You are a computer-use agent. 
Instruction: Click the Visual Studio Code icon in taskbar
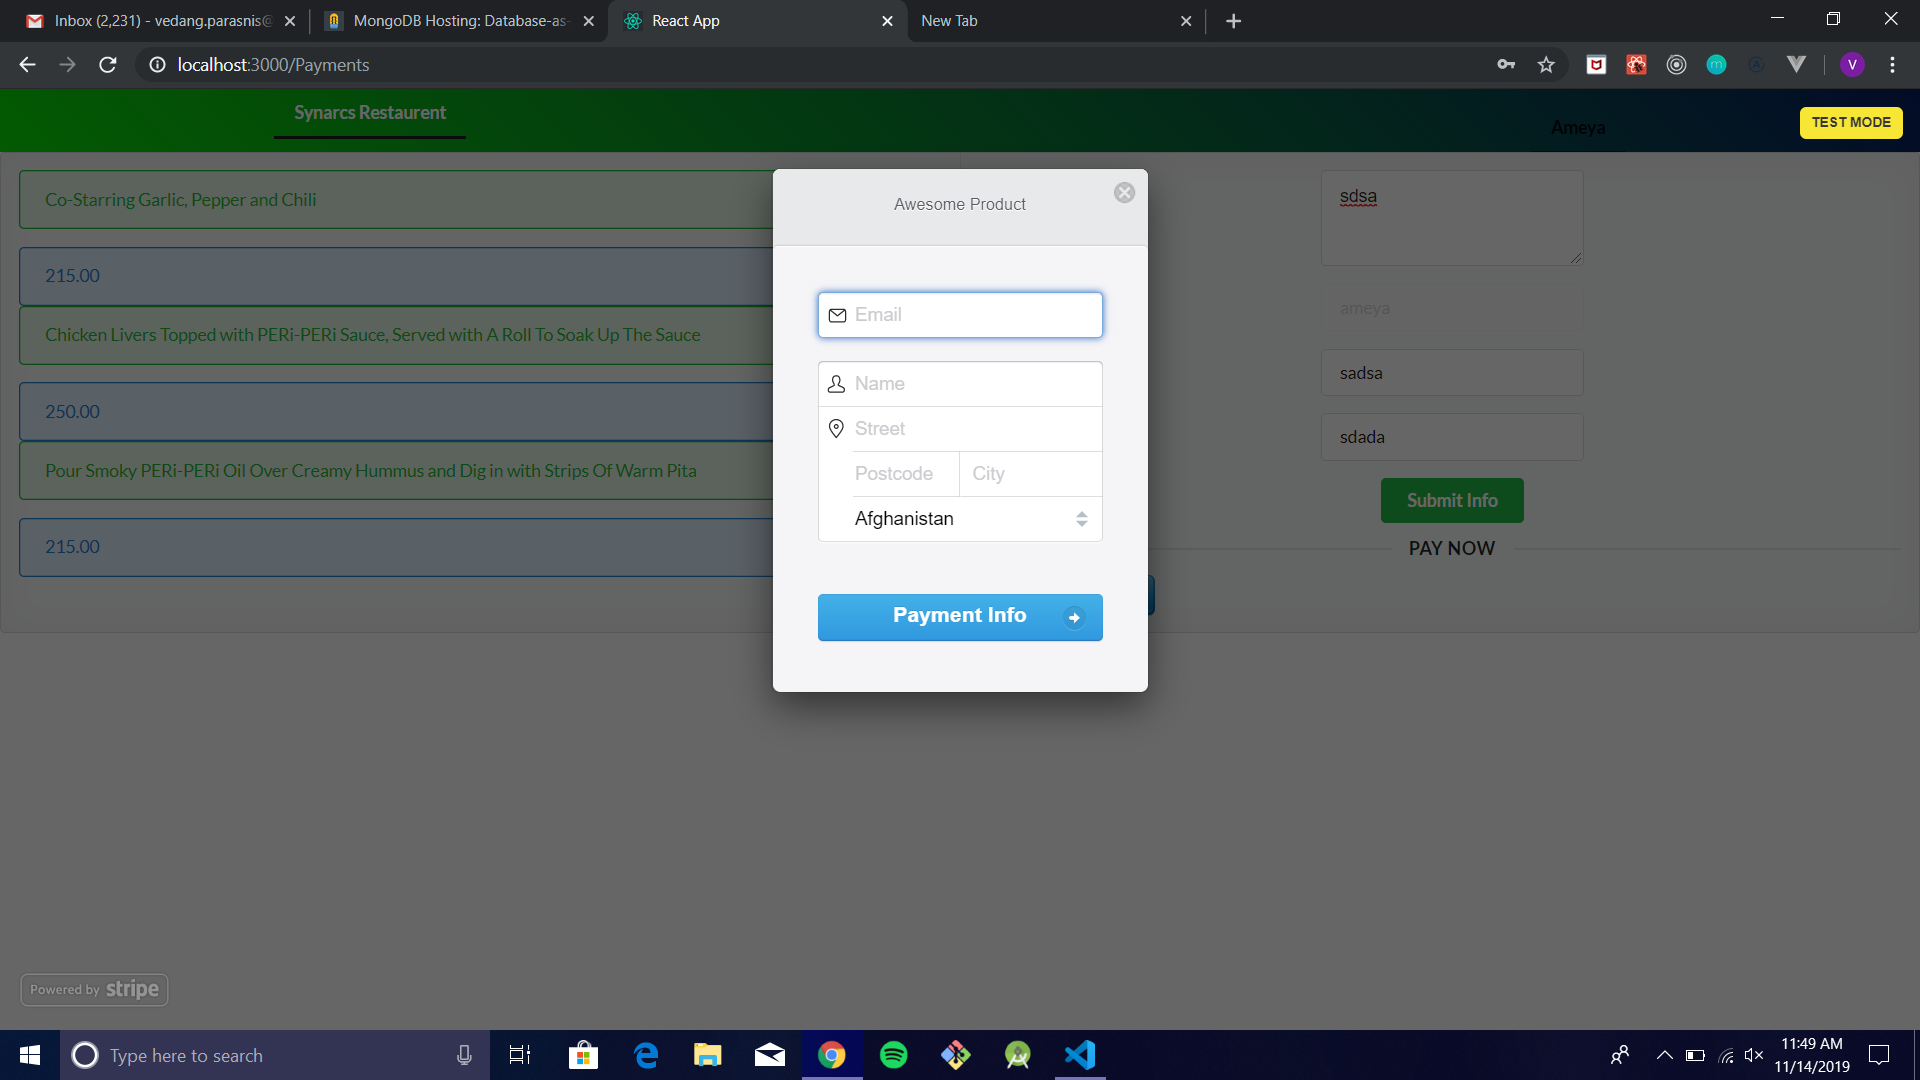(1081, 1055)
